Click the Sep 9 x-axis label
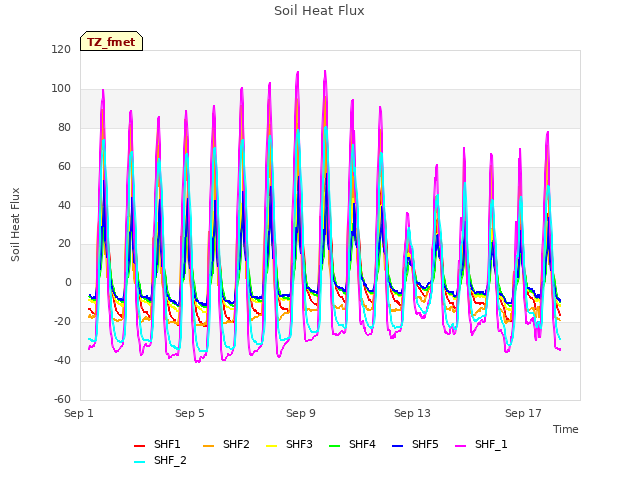This screenshot has height=480, width=640. coord(301,413)
